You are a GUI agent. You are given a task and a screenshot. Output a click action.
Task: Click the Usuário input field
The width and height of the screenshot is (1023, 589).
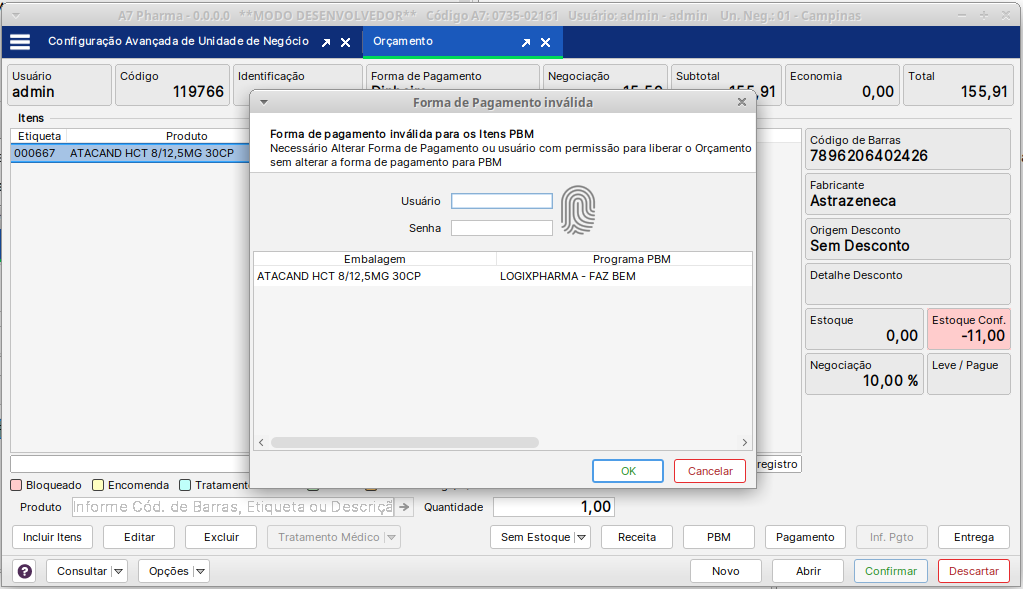(501, 201)
